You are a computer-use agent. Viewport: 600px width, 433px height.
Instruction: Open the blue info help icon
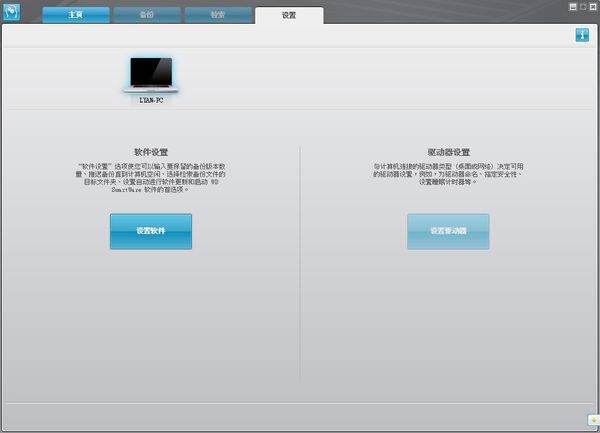point(582,35)
